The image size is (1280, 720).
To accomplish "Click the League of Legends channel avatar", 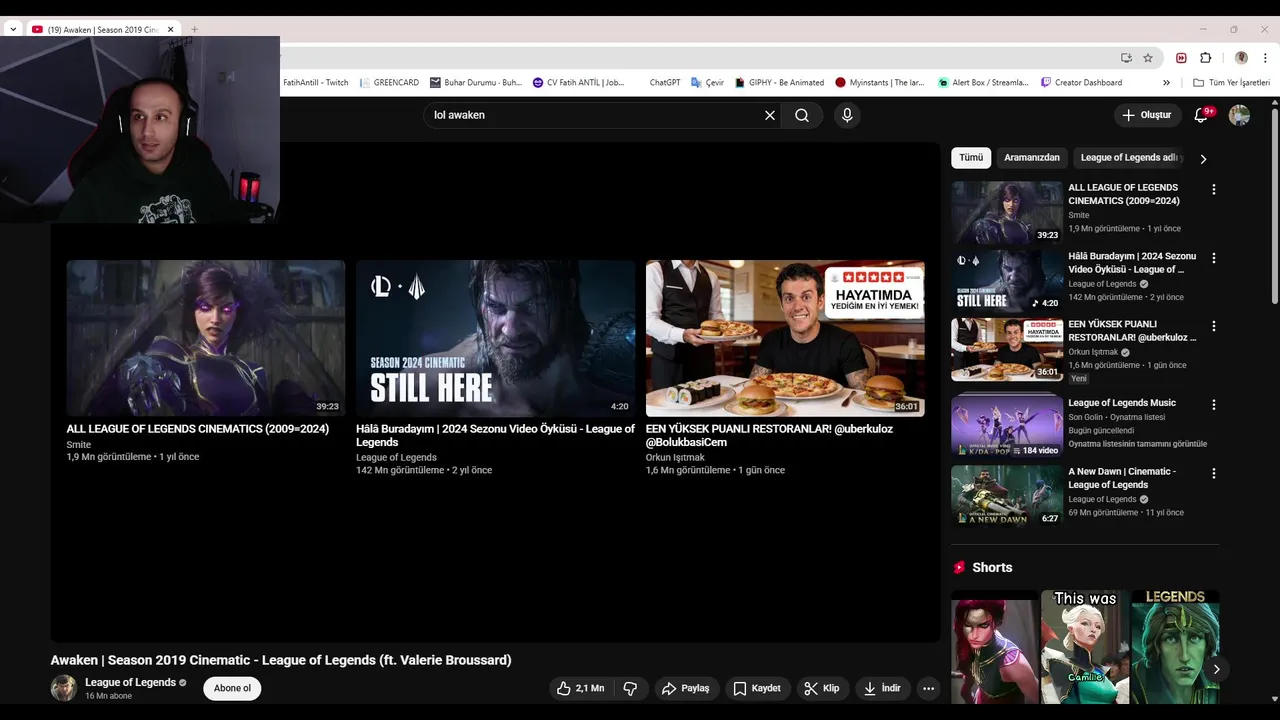I will 64,688.
